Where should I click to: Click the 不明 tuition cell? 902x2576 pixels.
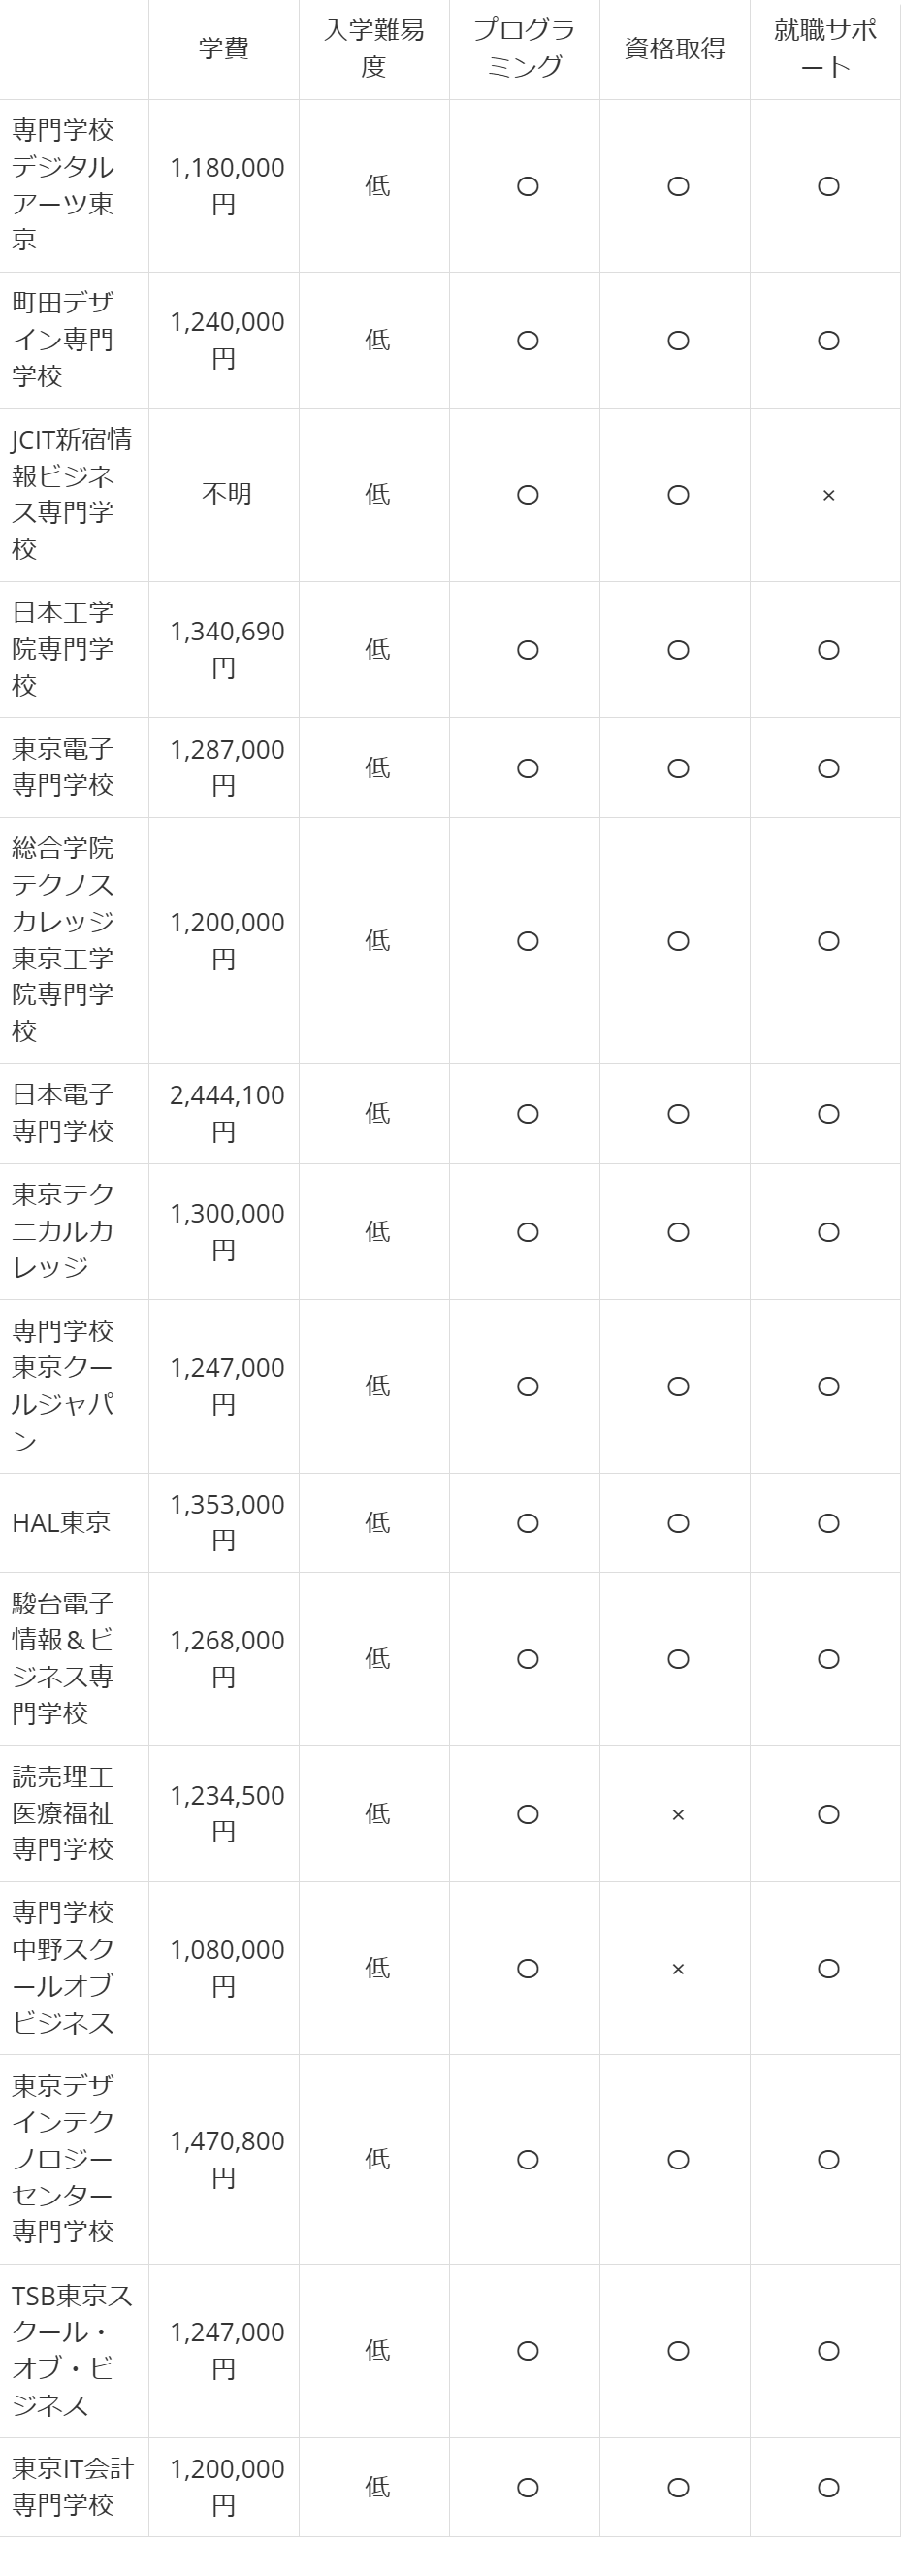point(226,494)
